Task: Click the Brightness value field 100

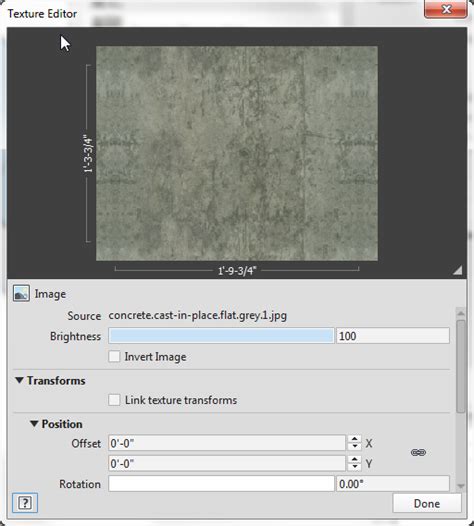Action: (x=393, y=336)
